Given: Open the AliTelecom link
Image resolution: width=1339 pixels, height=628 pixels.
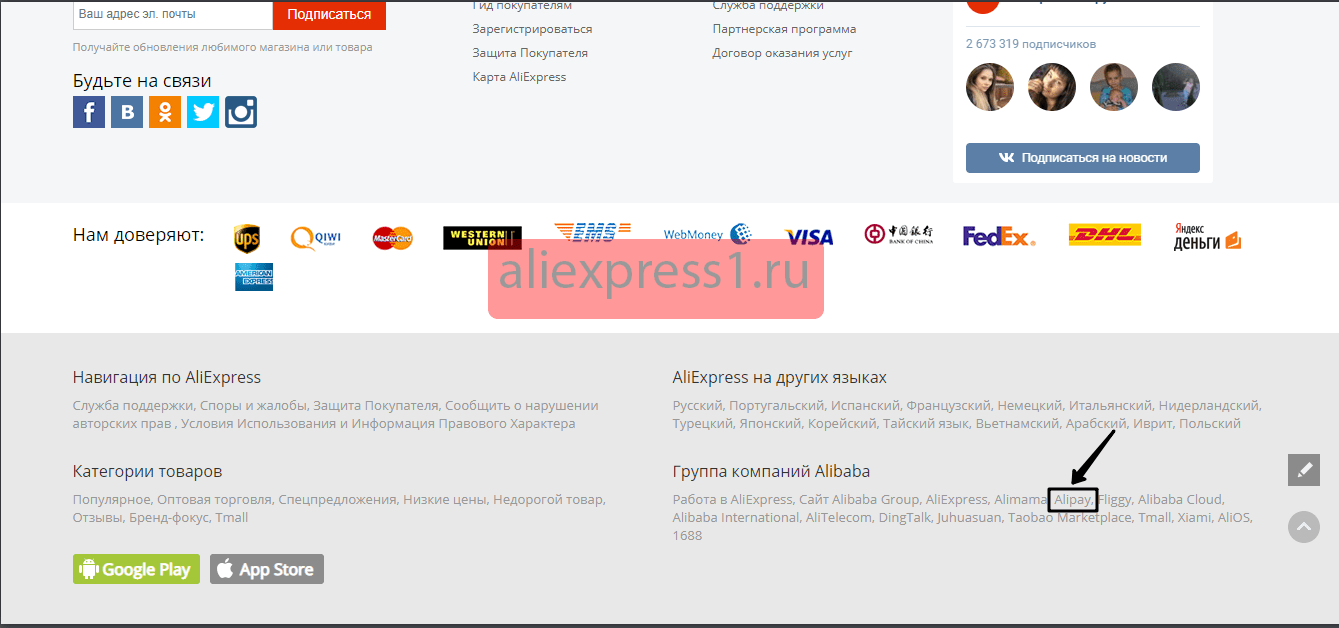Looking at the screenshot, I should point(841,518).
